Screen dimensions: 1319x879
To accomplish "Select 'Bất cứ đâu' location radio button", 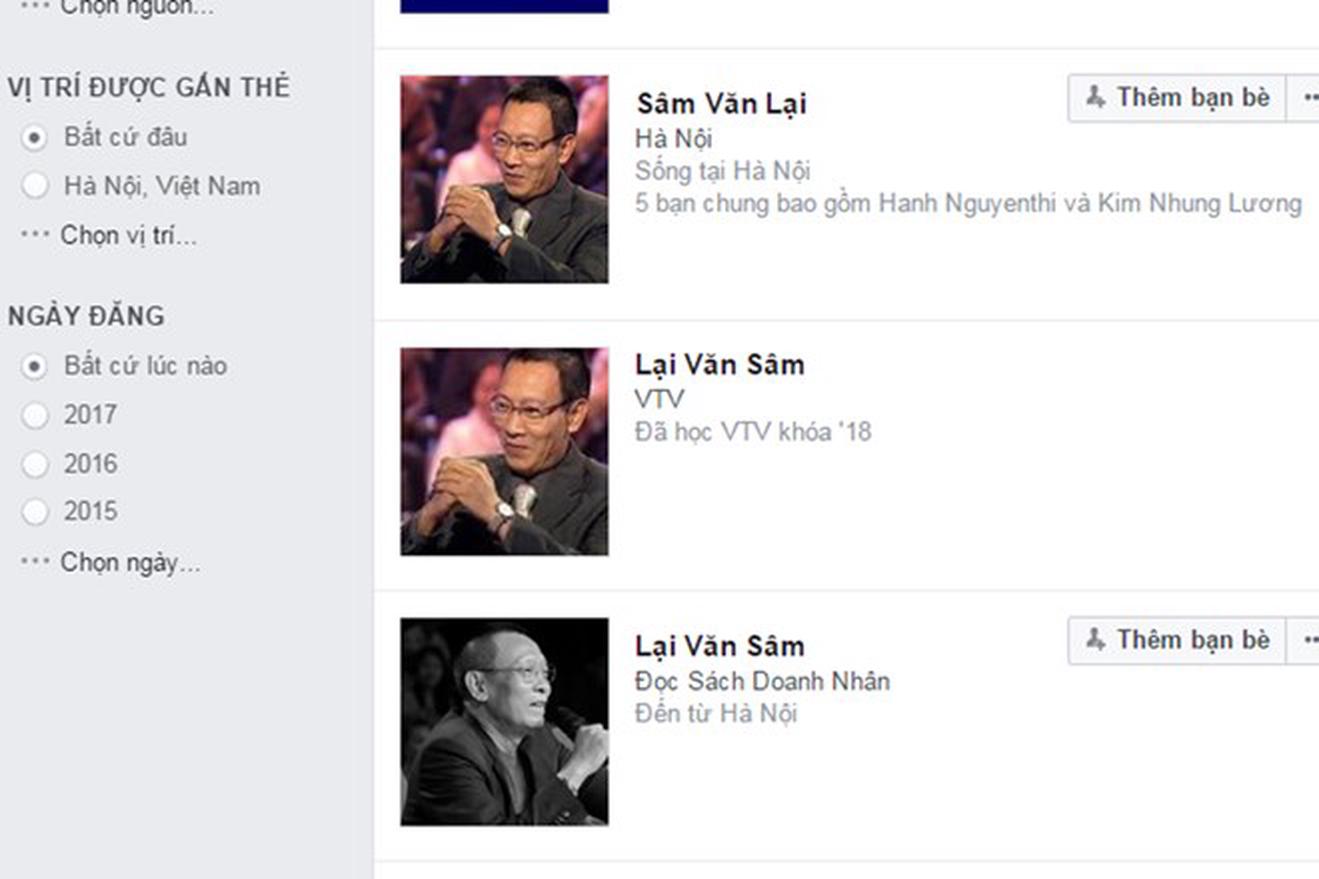I will (x=35, y=138).
